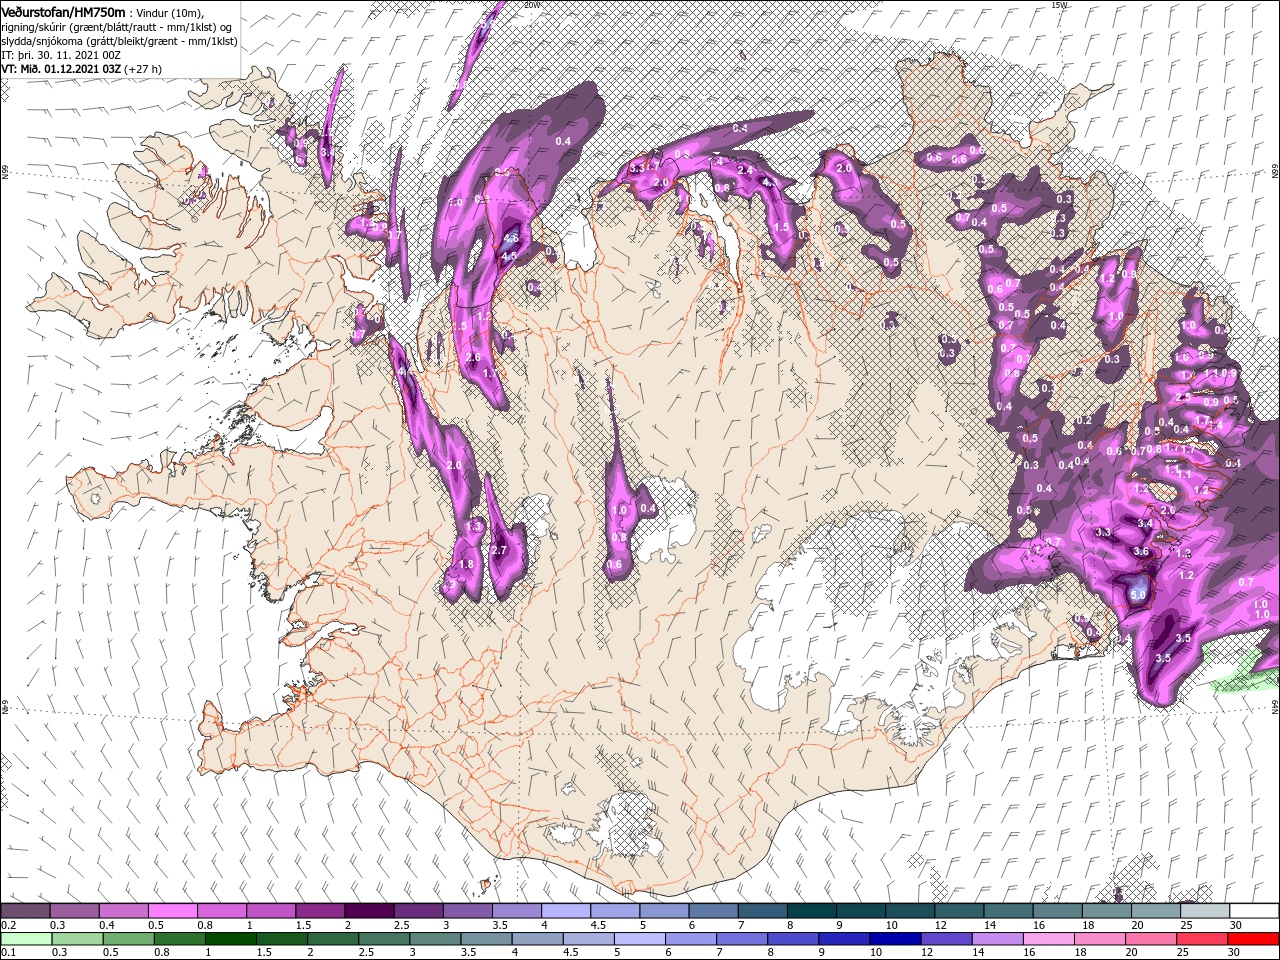Select upper scale light blue swatch between 4 and 4.5

[x=565, y=911]
